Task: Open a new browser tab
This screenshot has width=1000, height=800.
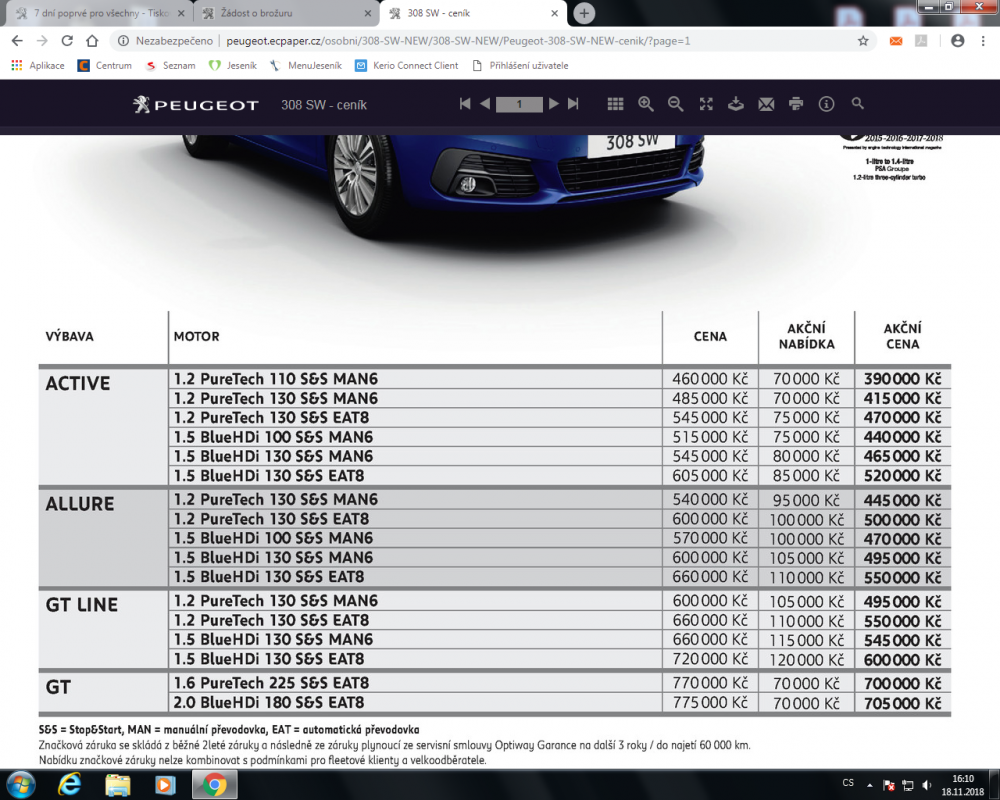Action: 584,13
